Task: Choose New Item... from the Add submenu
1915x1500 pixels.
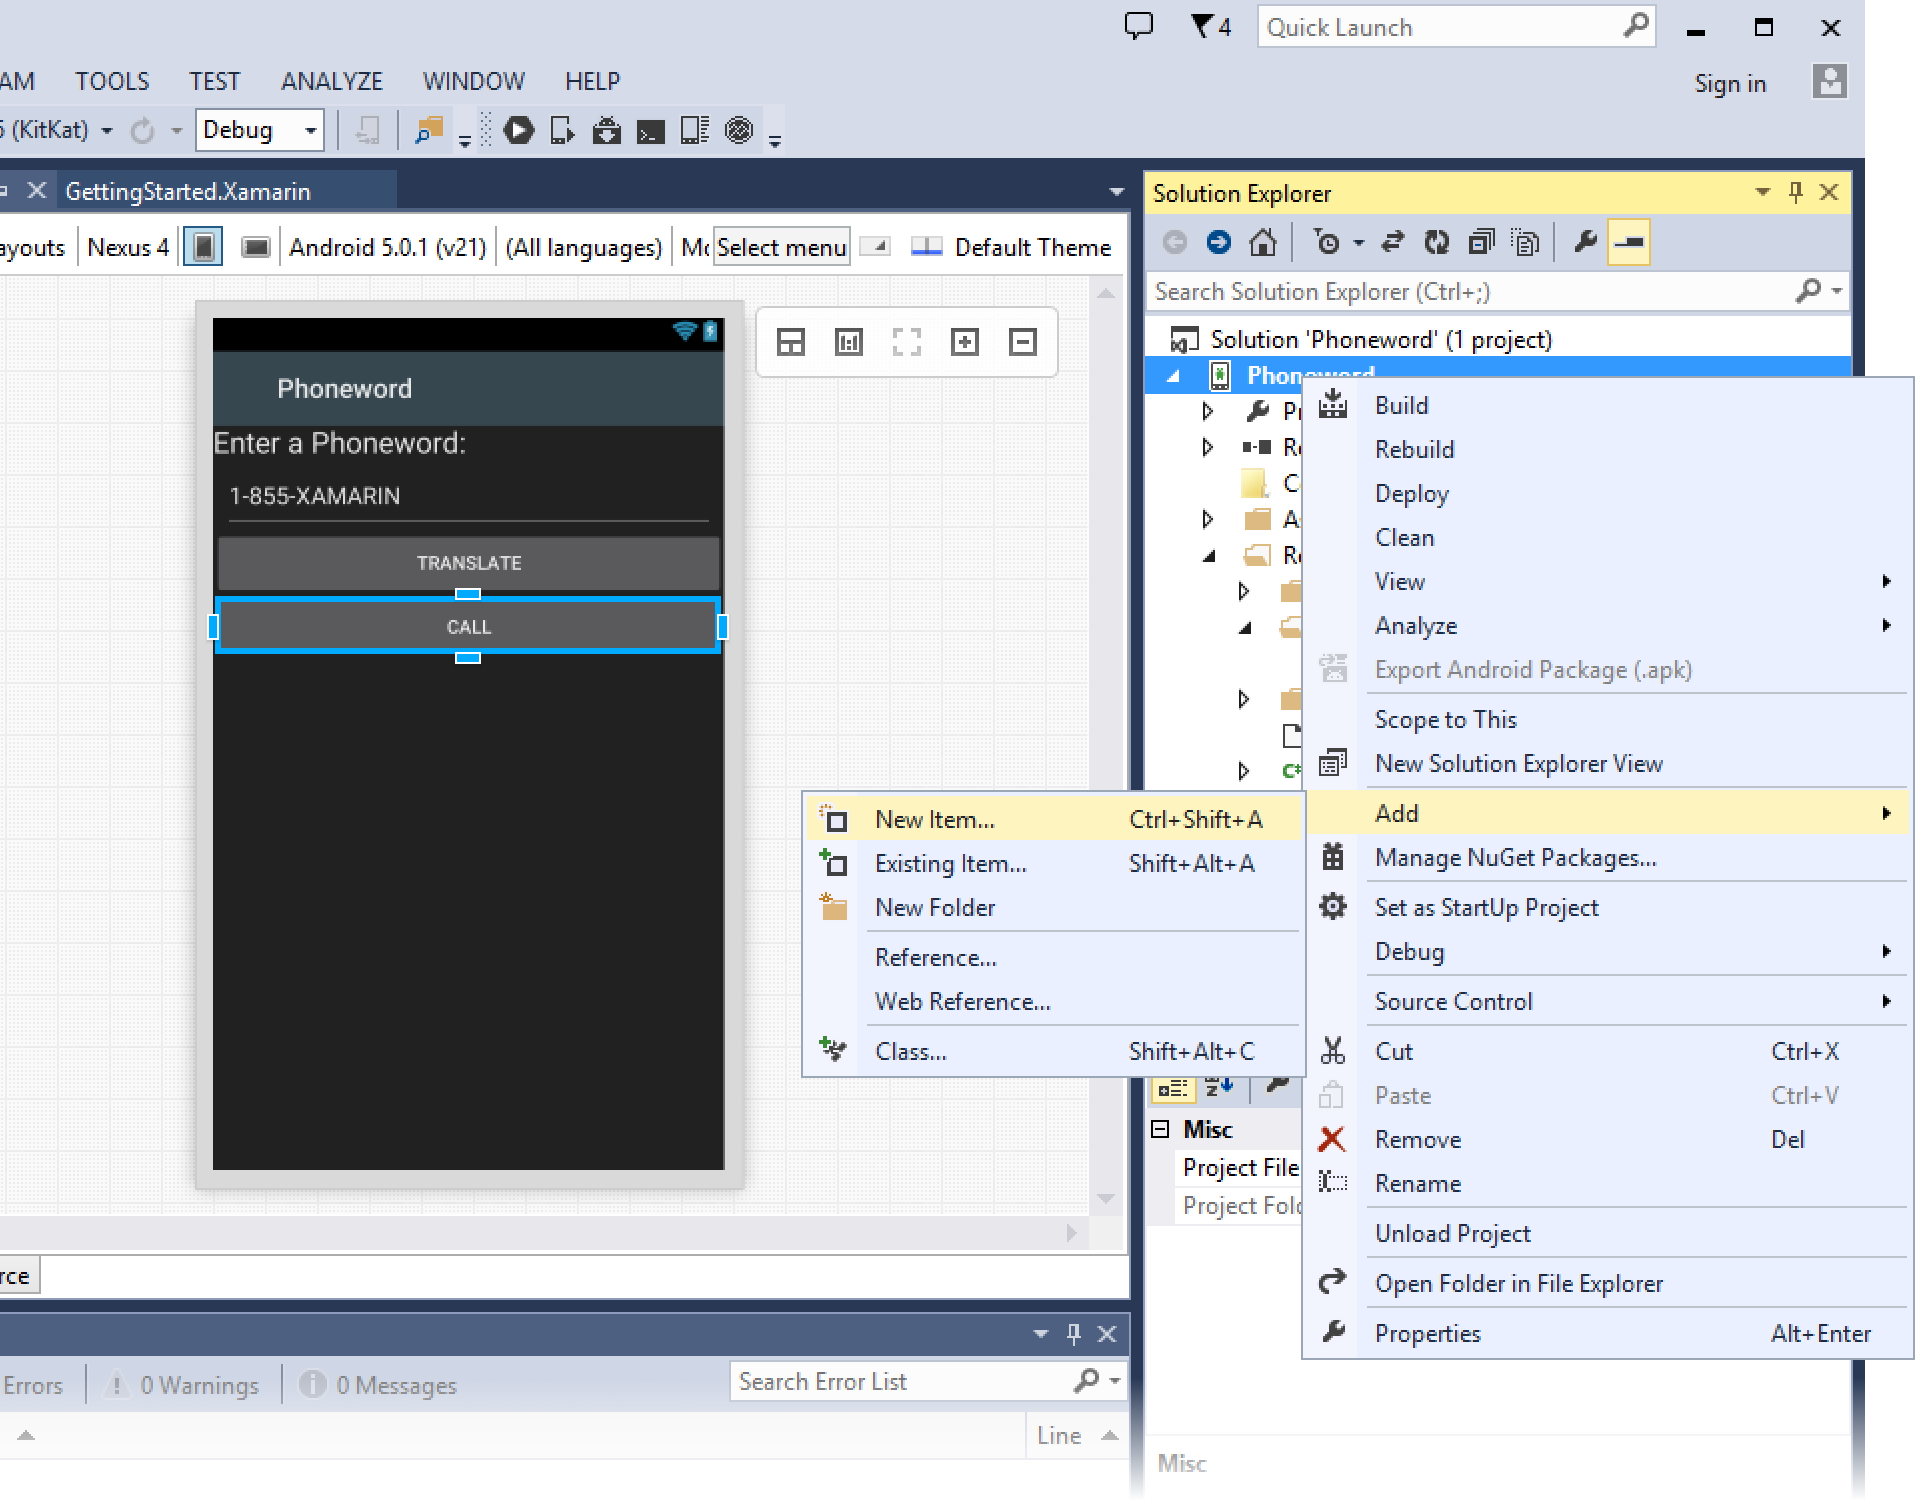Action: (934, 819)
